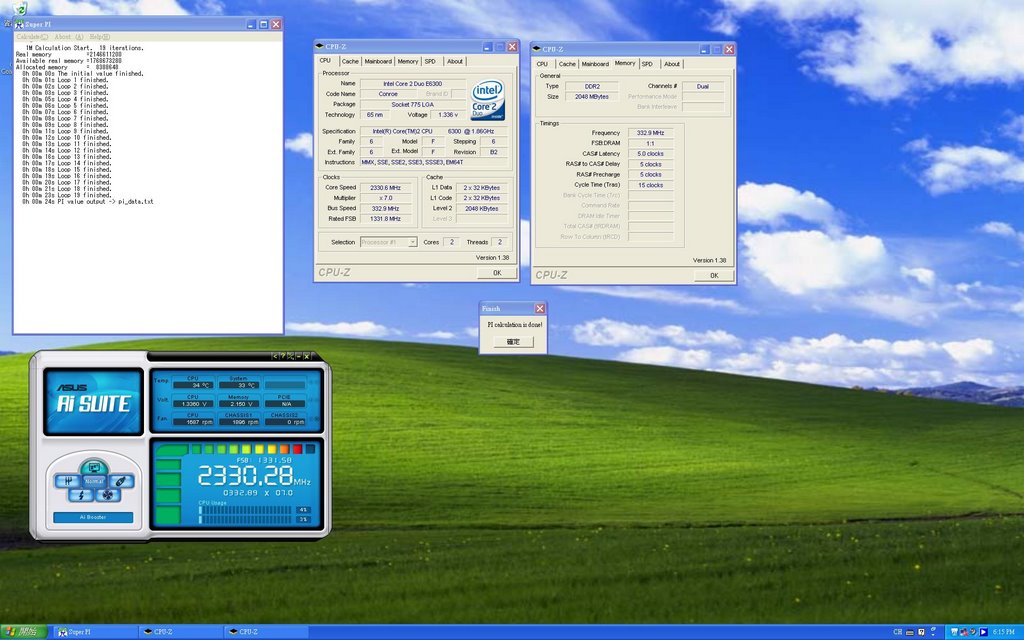Click the red segment of the AI Suite meter
The image size is (1024, 640).
tap(298, 449)
